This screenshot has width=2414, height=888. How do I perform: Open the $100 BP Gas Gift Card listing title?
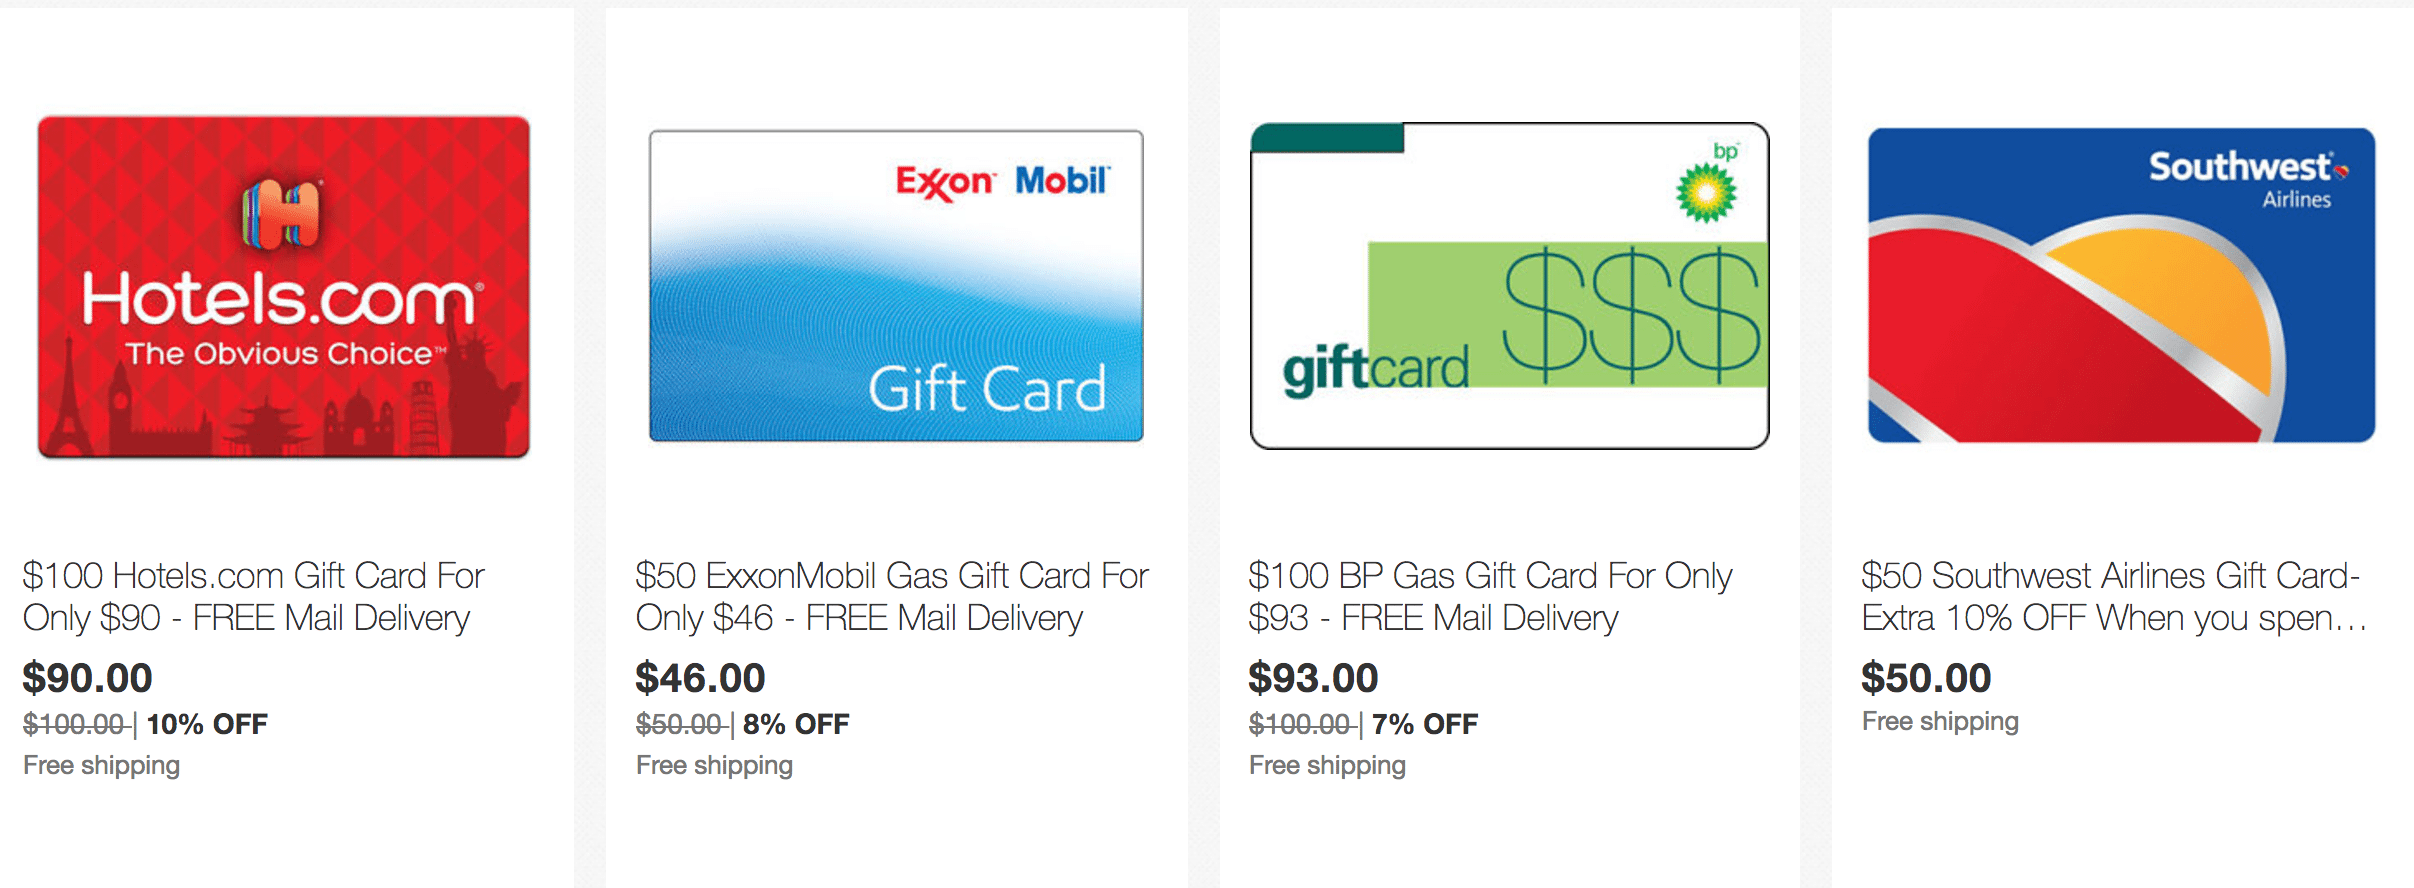(x=1490, y=597)
